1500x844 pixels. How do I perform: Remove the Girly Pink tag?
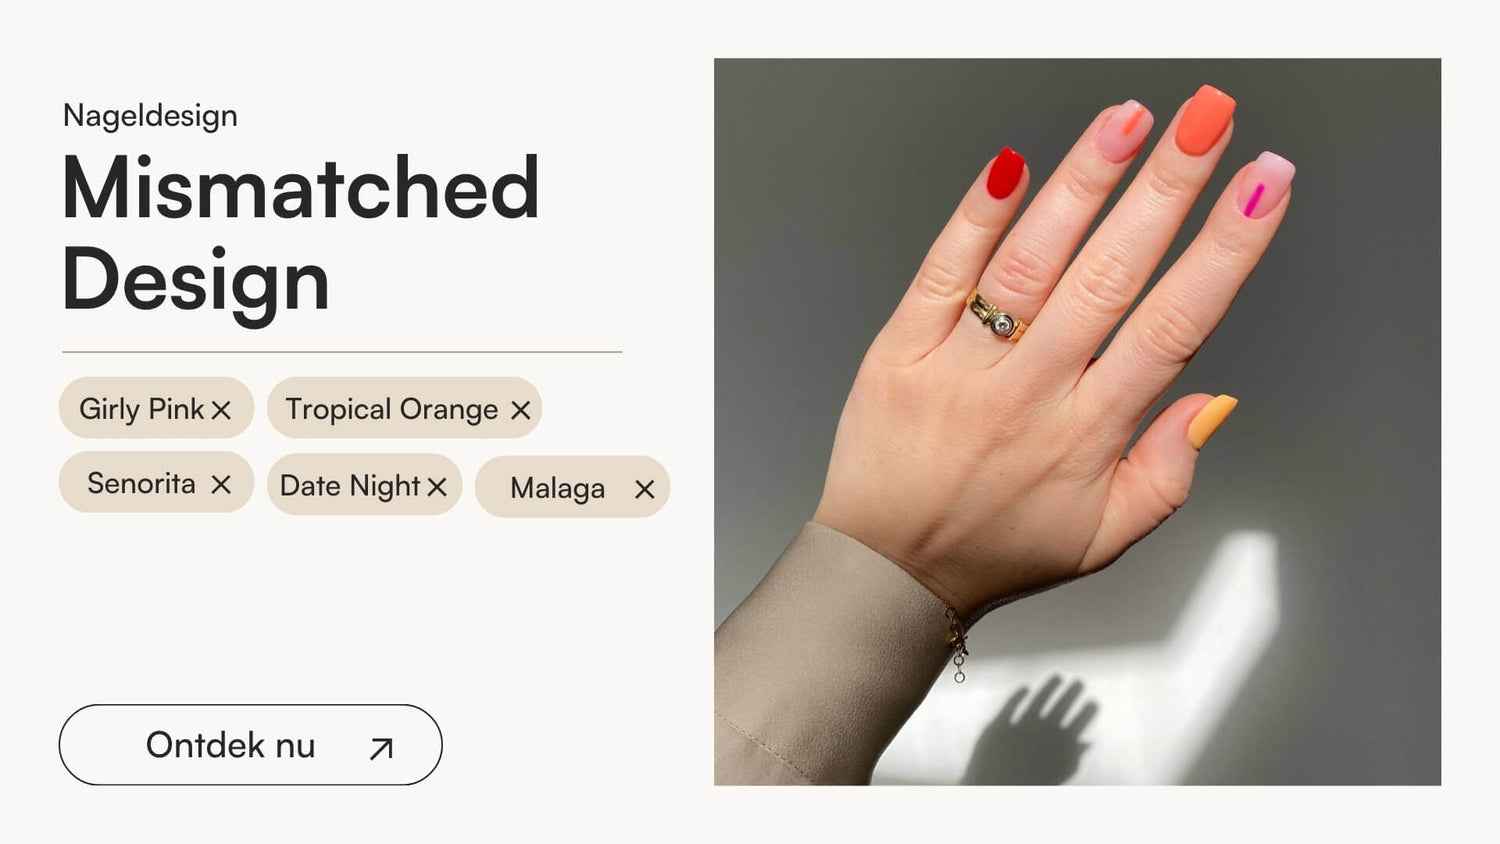coord(221,410)
